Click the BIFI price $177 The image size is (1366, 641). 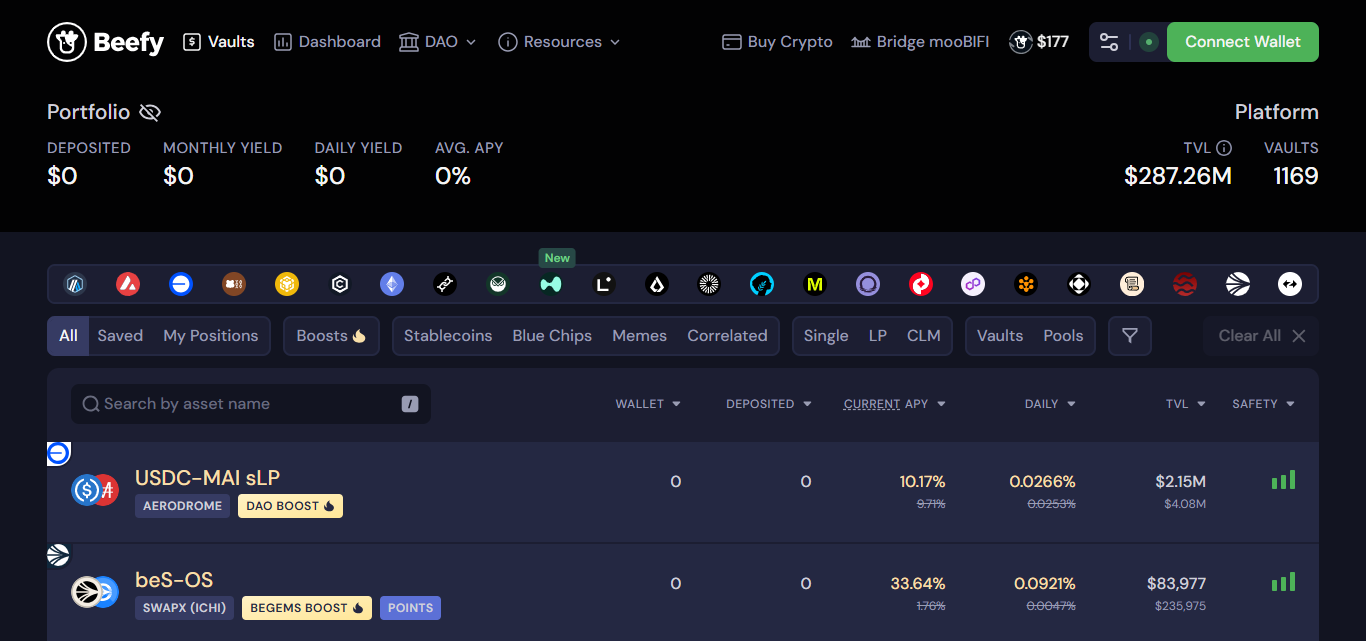[x=1039, y=42]
